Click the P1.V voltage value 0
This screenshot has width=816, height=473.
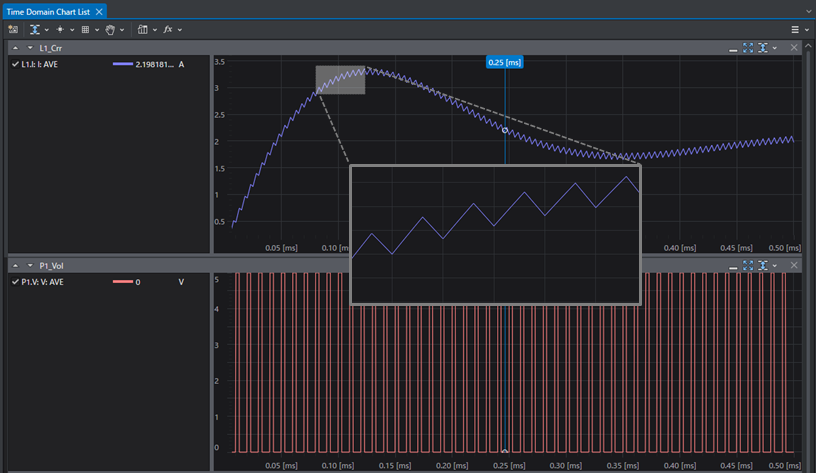coord(138,282)
